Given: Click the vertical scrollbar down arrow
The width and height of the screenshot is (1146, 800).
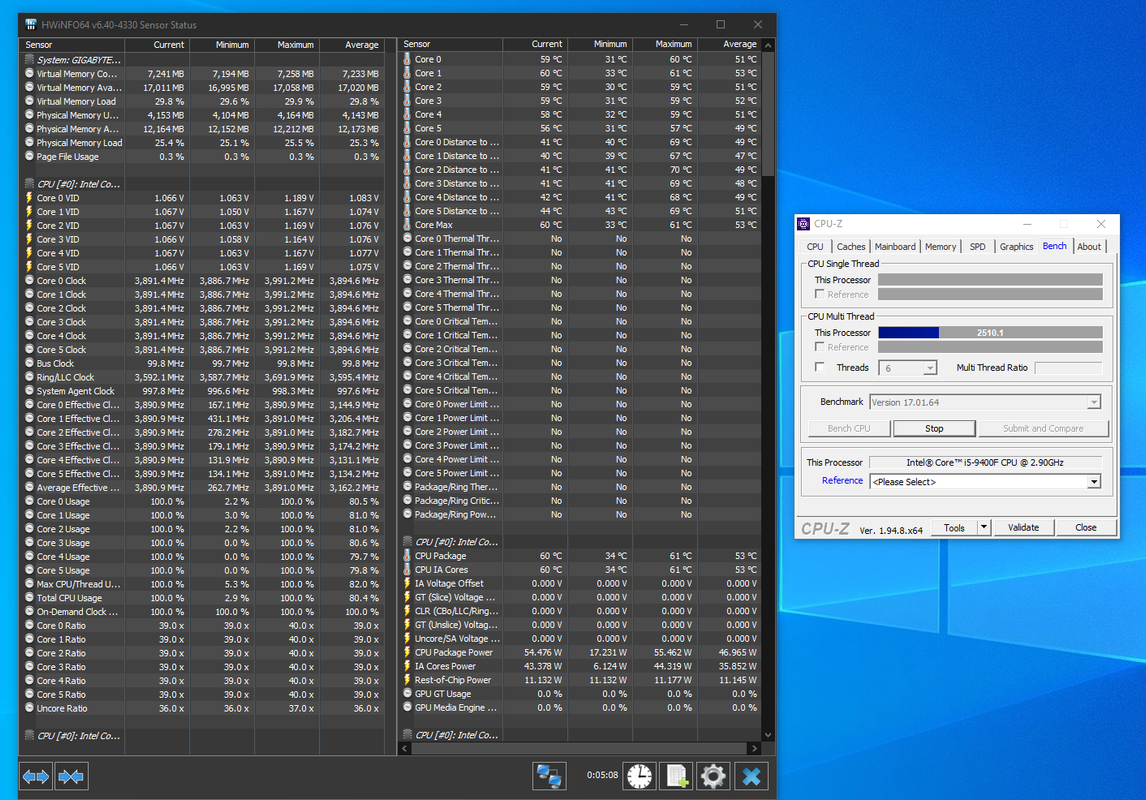Looking at the screenshot, I should pyautogui.click(x=767, y=735).
